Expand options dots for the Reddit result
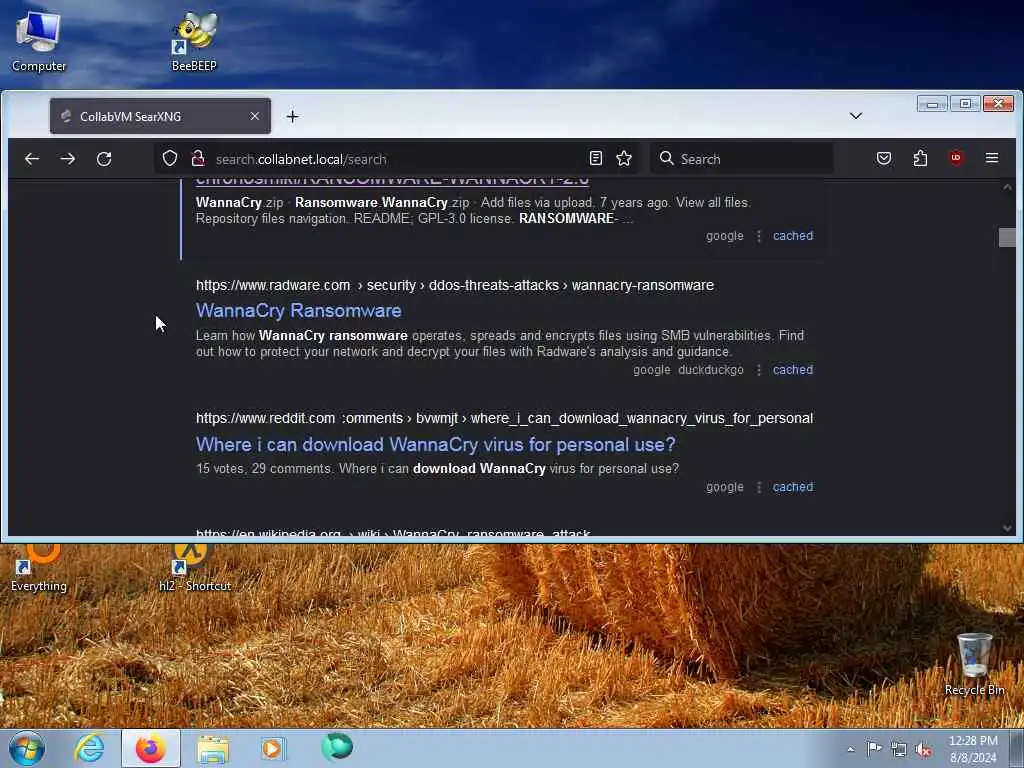This screenshot has height=768, width=1024. point(759,487)
